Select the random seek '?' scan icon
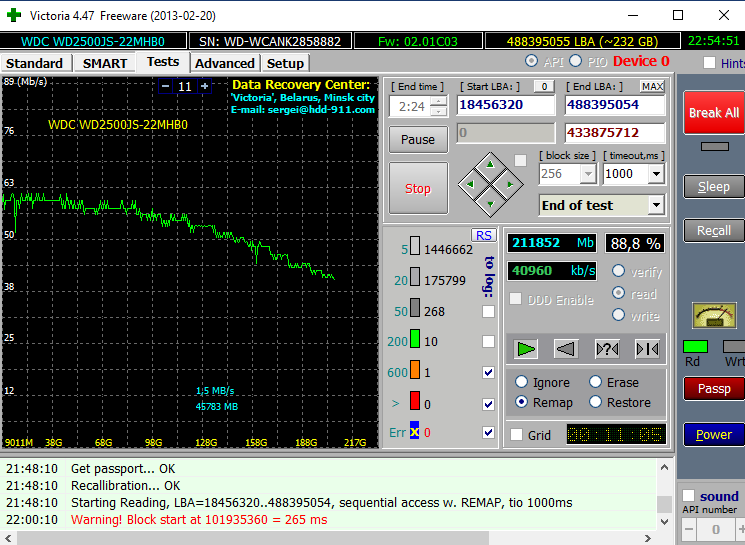Viewport: 745px width, 545px height. pyautogui.click(x=607, y=349)
